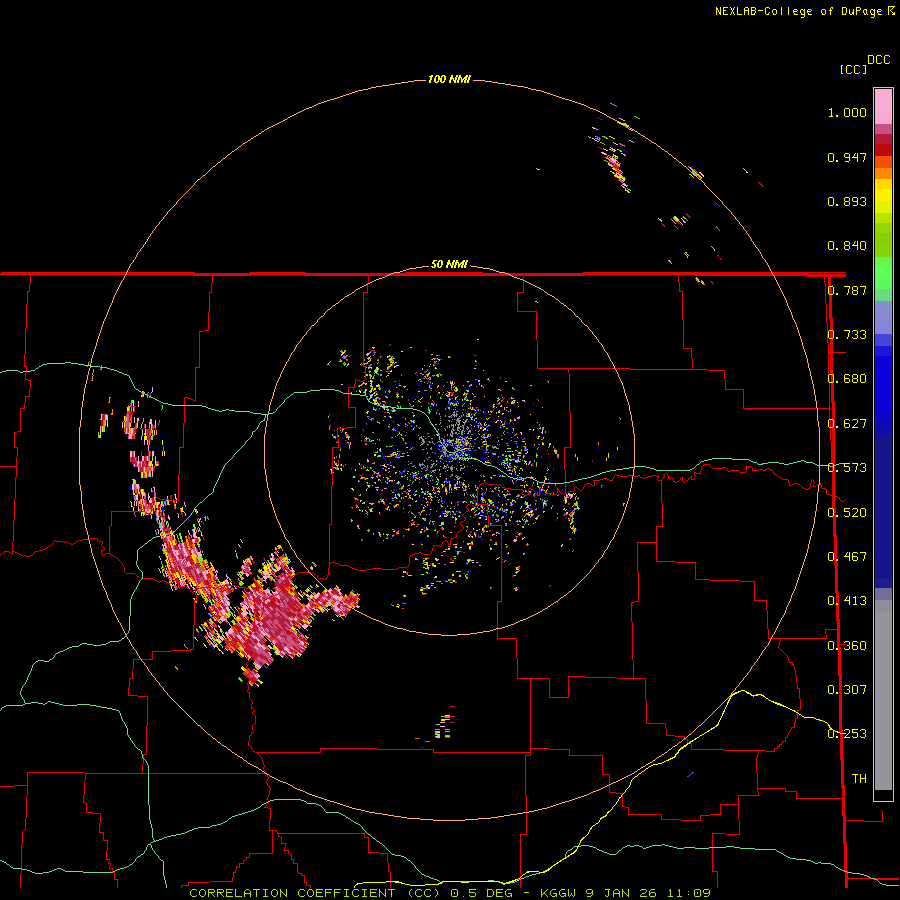Select the 0.680 scale value
Viewport: 900px width, 900px height.
tap(847, 379)
